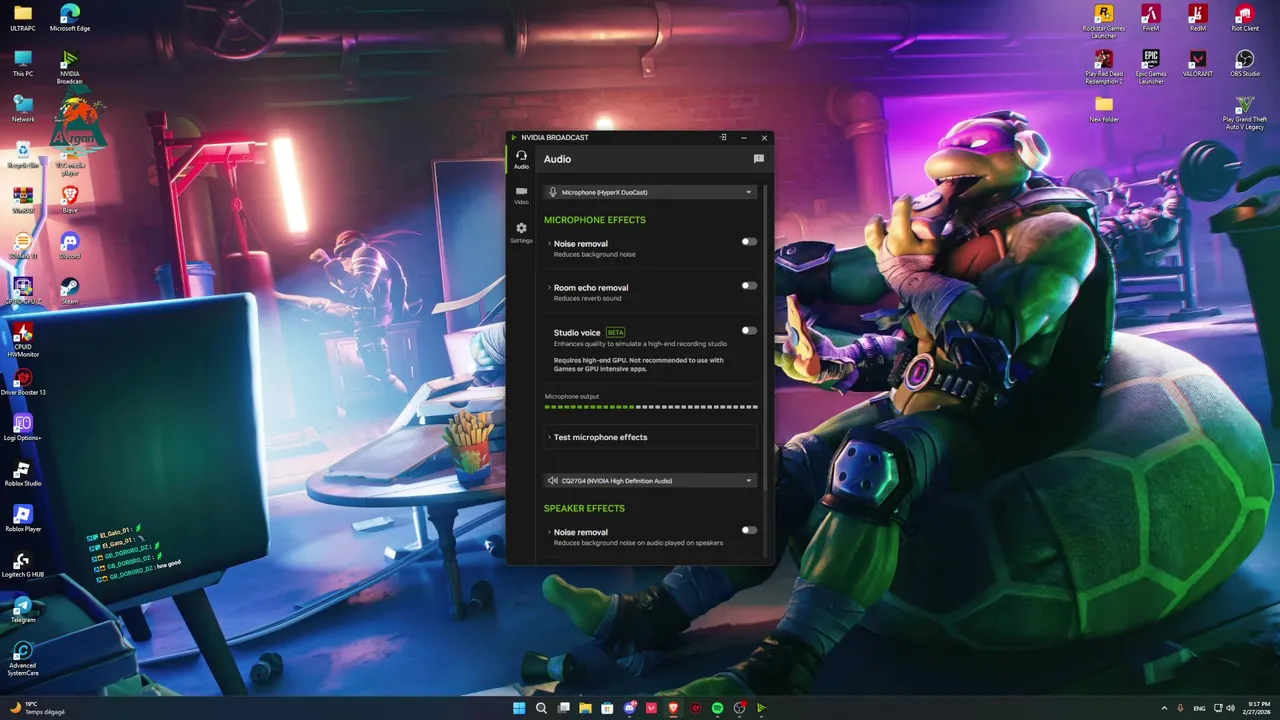Select Rockstar Games Launcher desktop icon
This screenshot has height=720, width=1280.
click(x=1104, y=21)
